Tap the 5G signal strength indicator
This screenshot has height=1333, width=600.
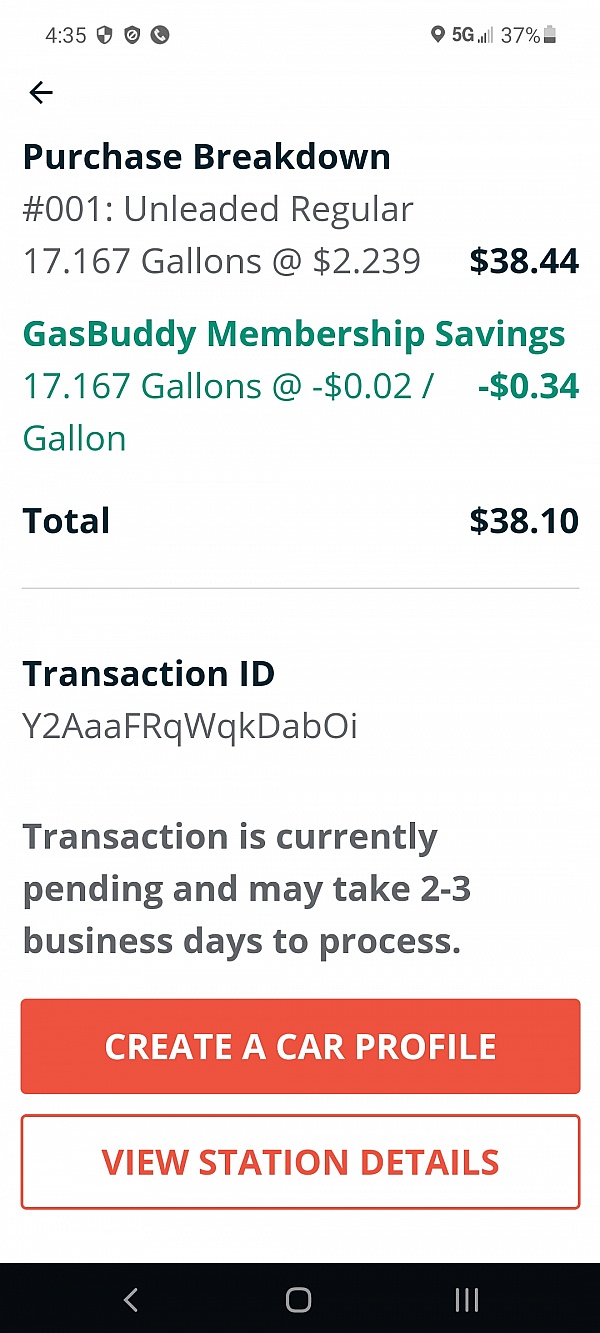pyautogui.click(x=472, y=35)
